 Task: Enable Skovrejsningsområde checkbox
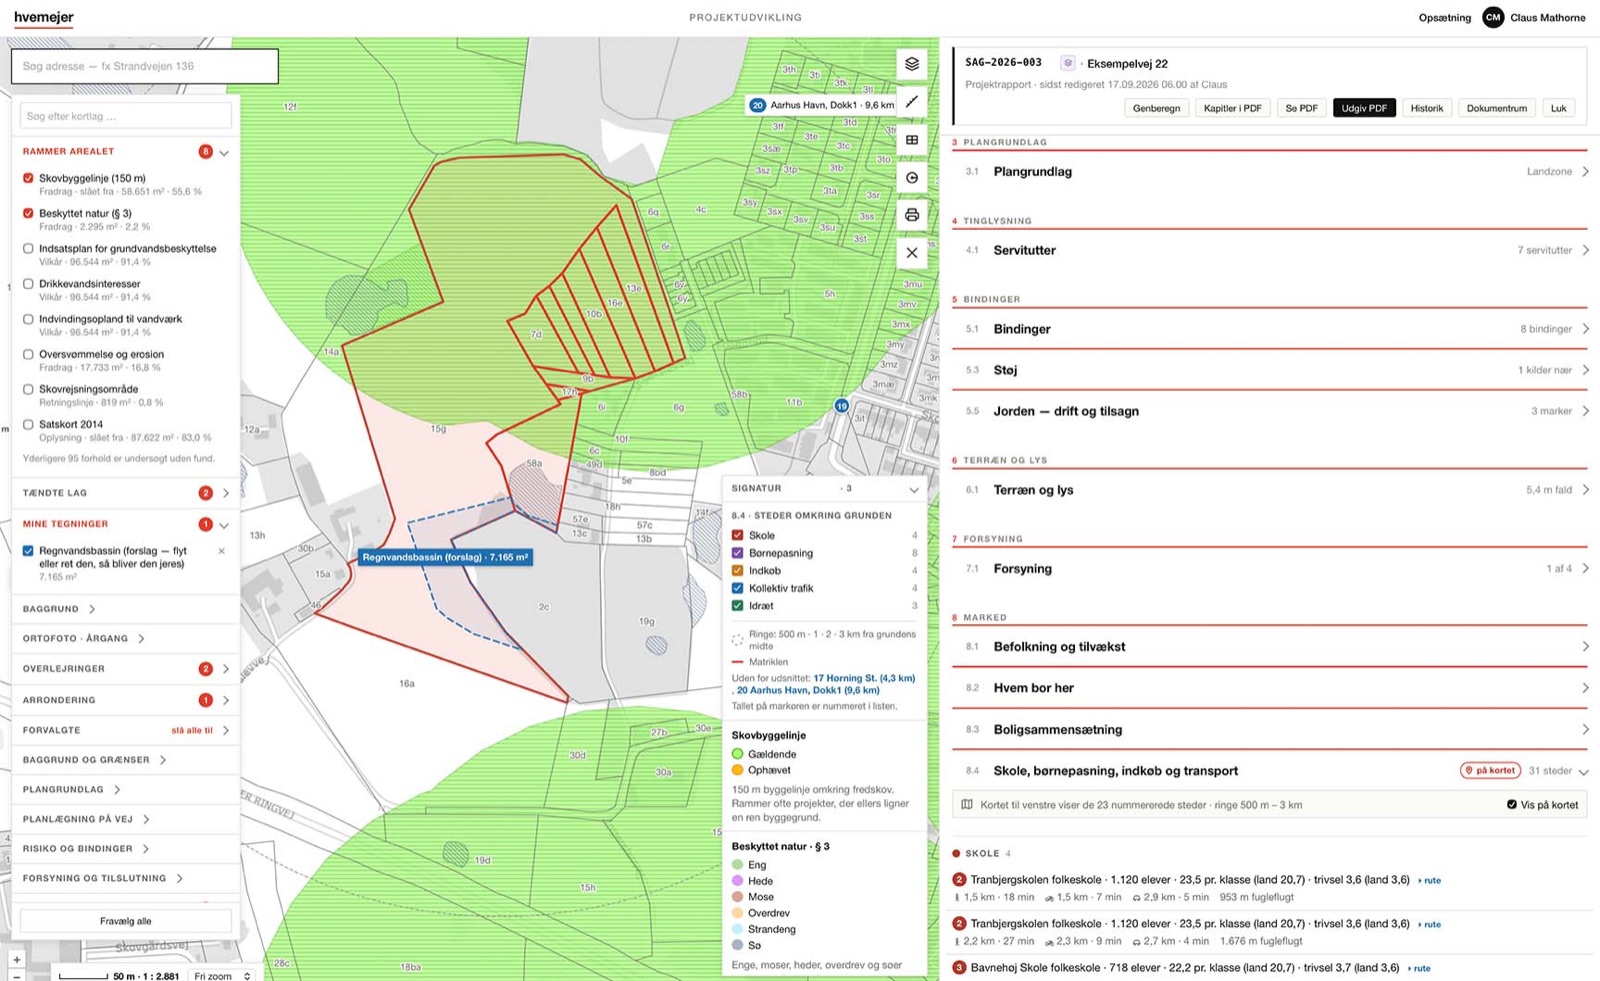[28, 389]
